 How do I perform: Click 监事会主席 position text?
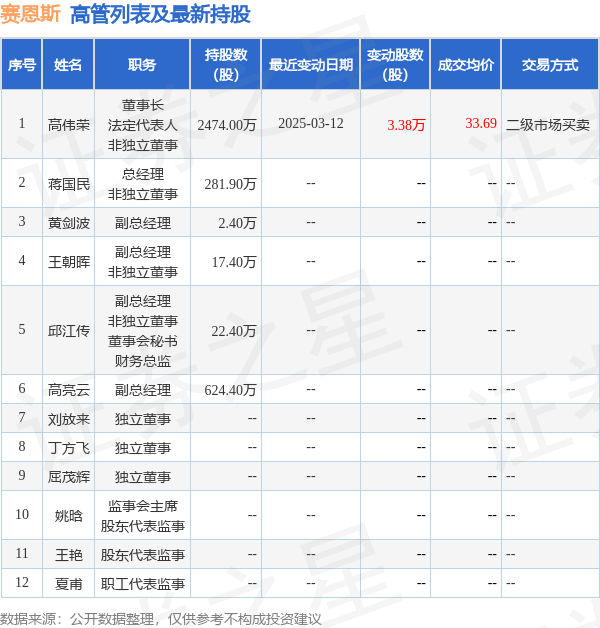[143, 506]
